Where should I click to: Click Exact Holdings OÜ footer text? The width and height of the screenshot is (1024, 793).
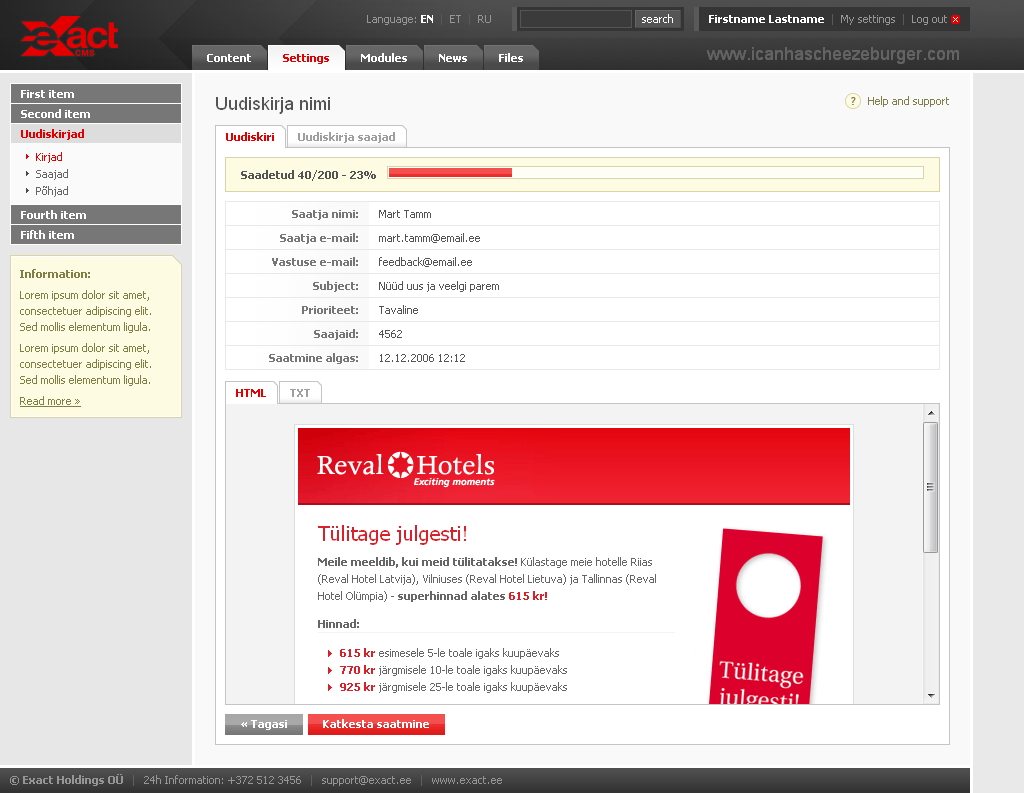coord(67,780)
